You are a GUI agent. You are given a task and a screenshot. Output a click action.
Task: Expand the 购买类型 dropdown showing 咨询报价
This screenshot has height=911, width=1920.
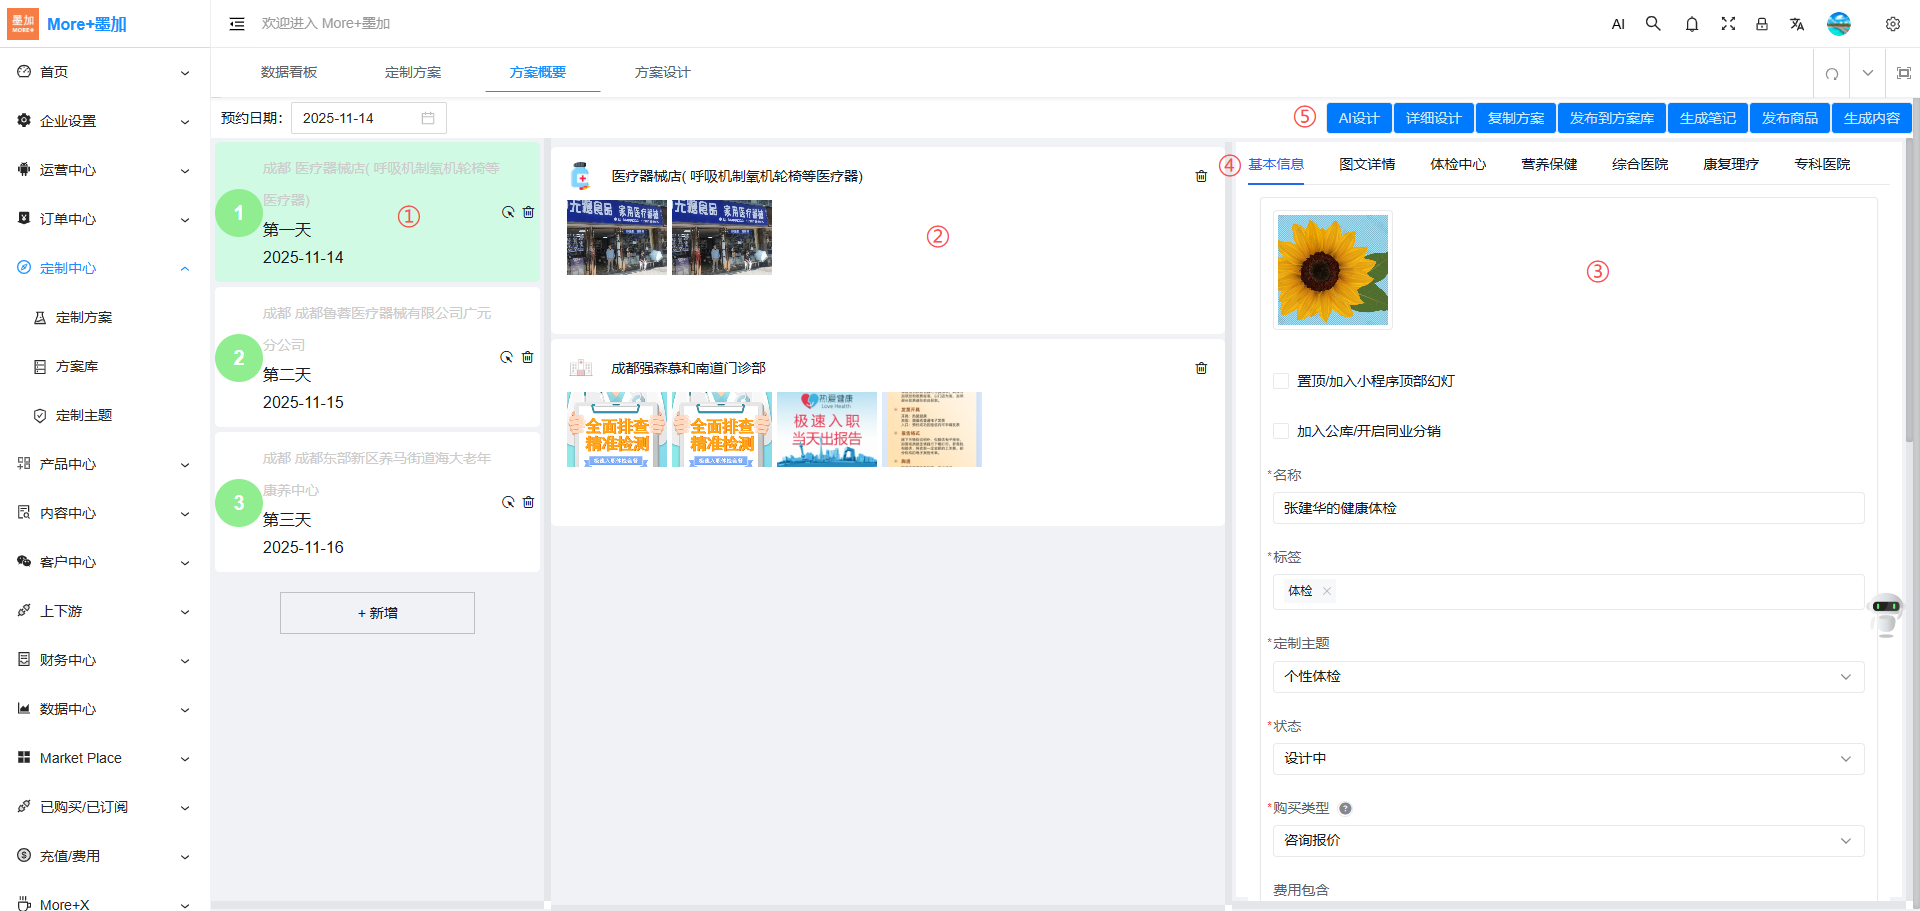click(x=1567, y=841)
